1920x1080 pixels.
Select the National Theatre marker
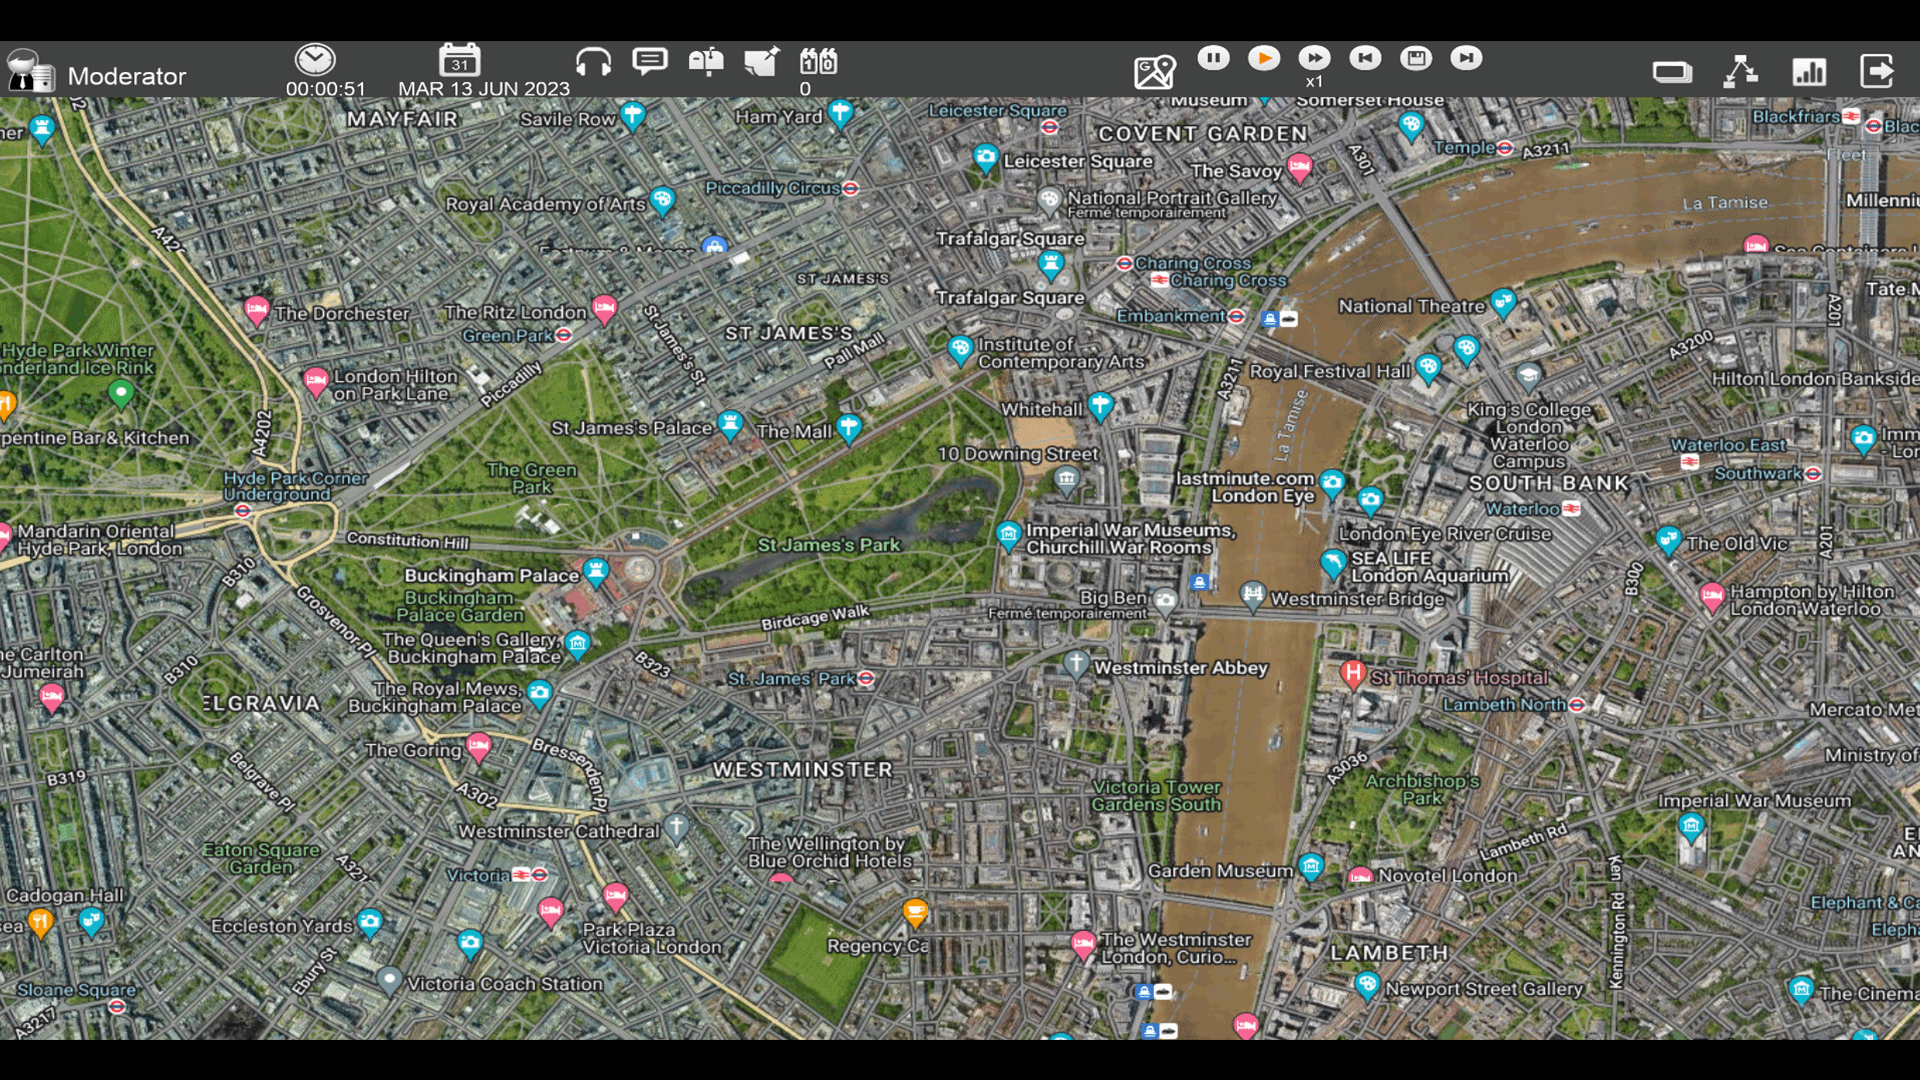pyautogui.click(x=1503, y=302)
